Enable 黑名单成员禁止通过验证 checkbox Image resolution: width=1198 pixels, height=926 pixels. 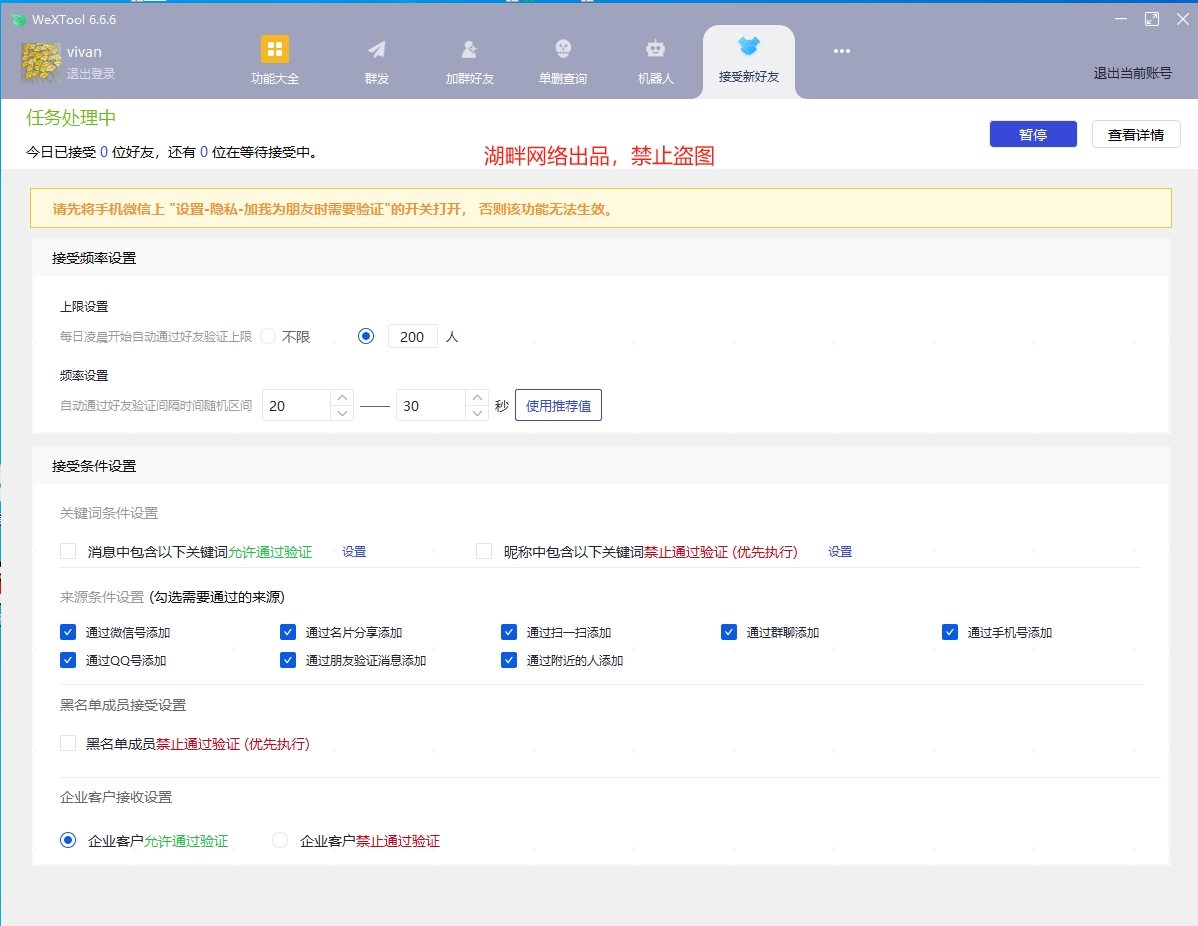(67, 743)
